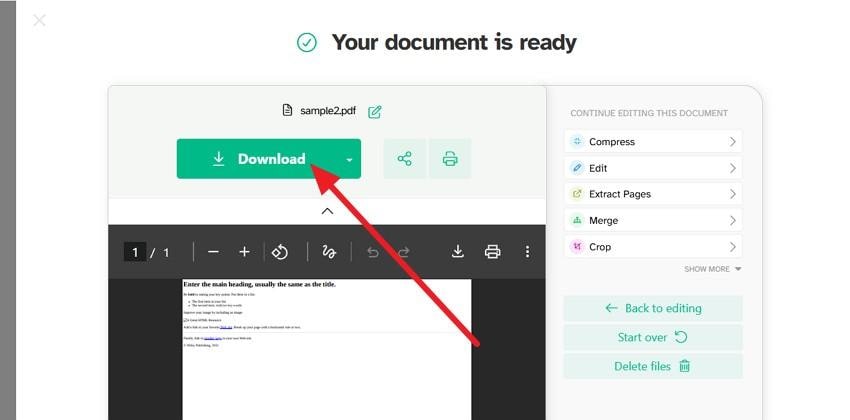Click the restart icon beside Start over
The image size is (850, 420).
(681, 337)
